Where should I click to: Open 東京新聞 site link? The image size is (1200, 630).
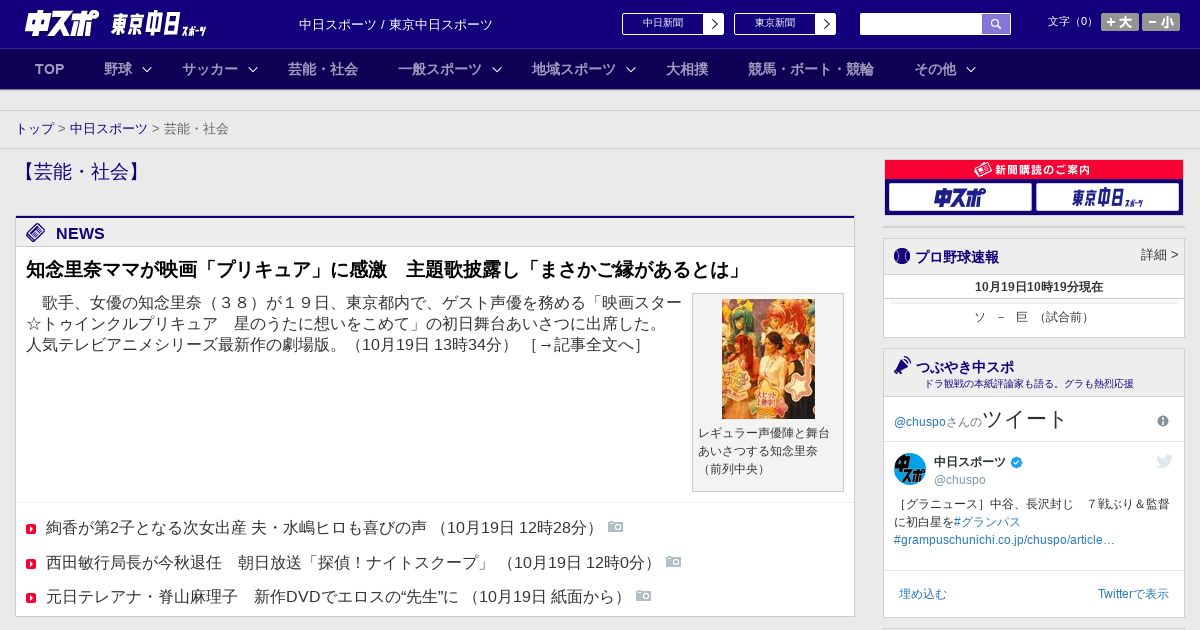[775, 24]
